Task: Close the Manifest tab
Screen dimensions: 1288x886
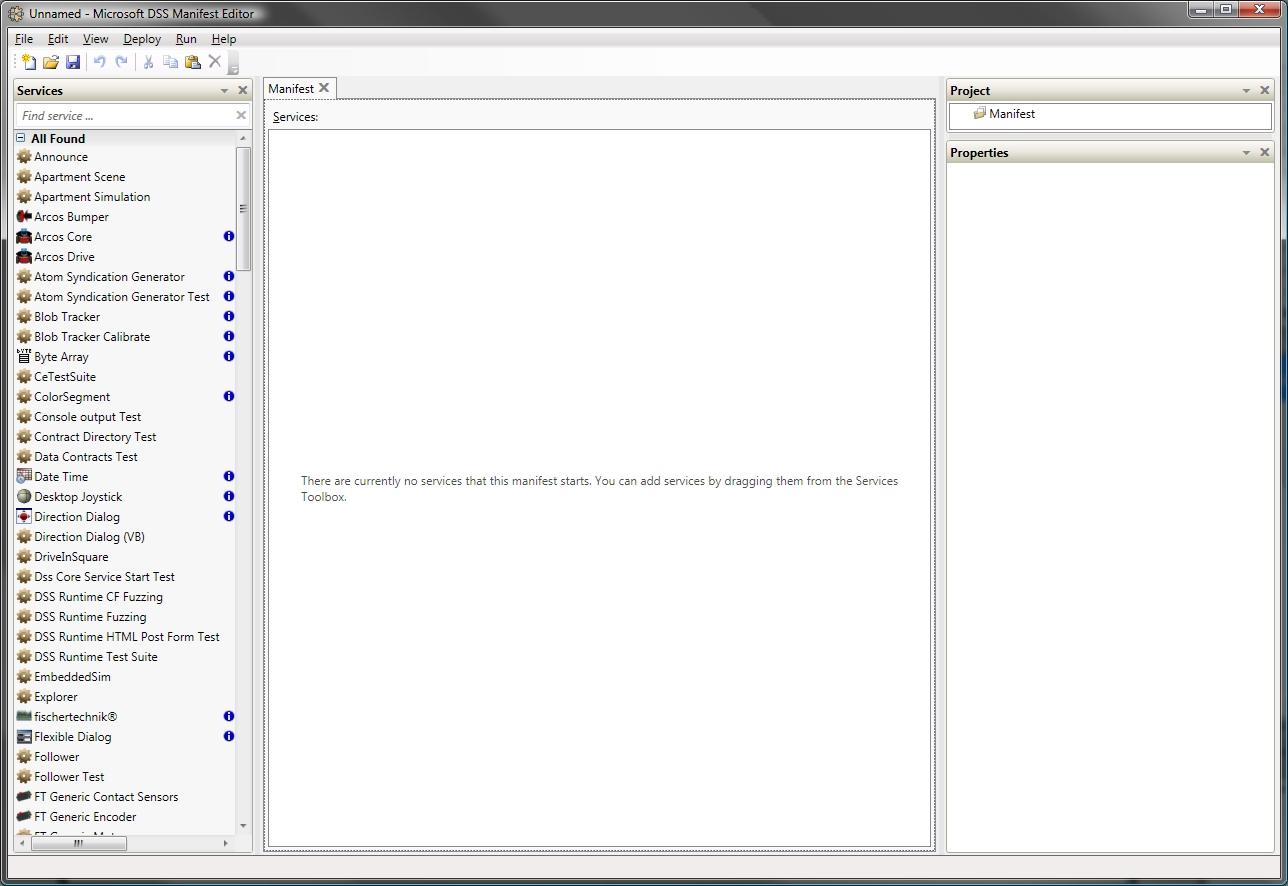Action: pyautogui.click(x=324, y=88)
